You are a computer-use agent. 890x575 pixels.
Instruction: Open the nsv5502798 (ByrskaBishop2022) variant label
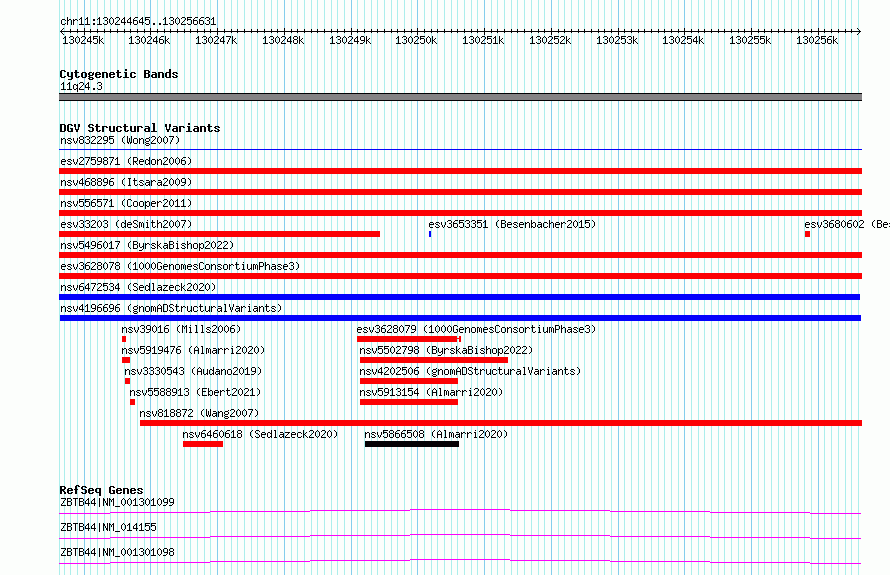click(446, 350)
